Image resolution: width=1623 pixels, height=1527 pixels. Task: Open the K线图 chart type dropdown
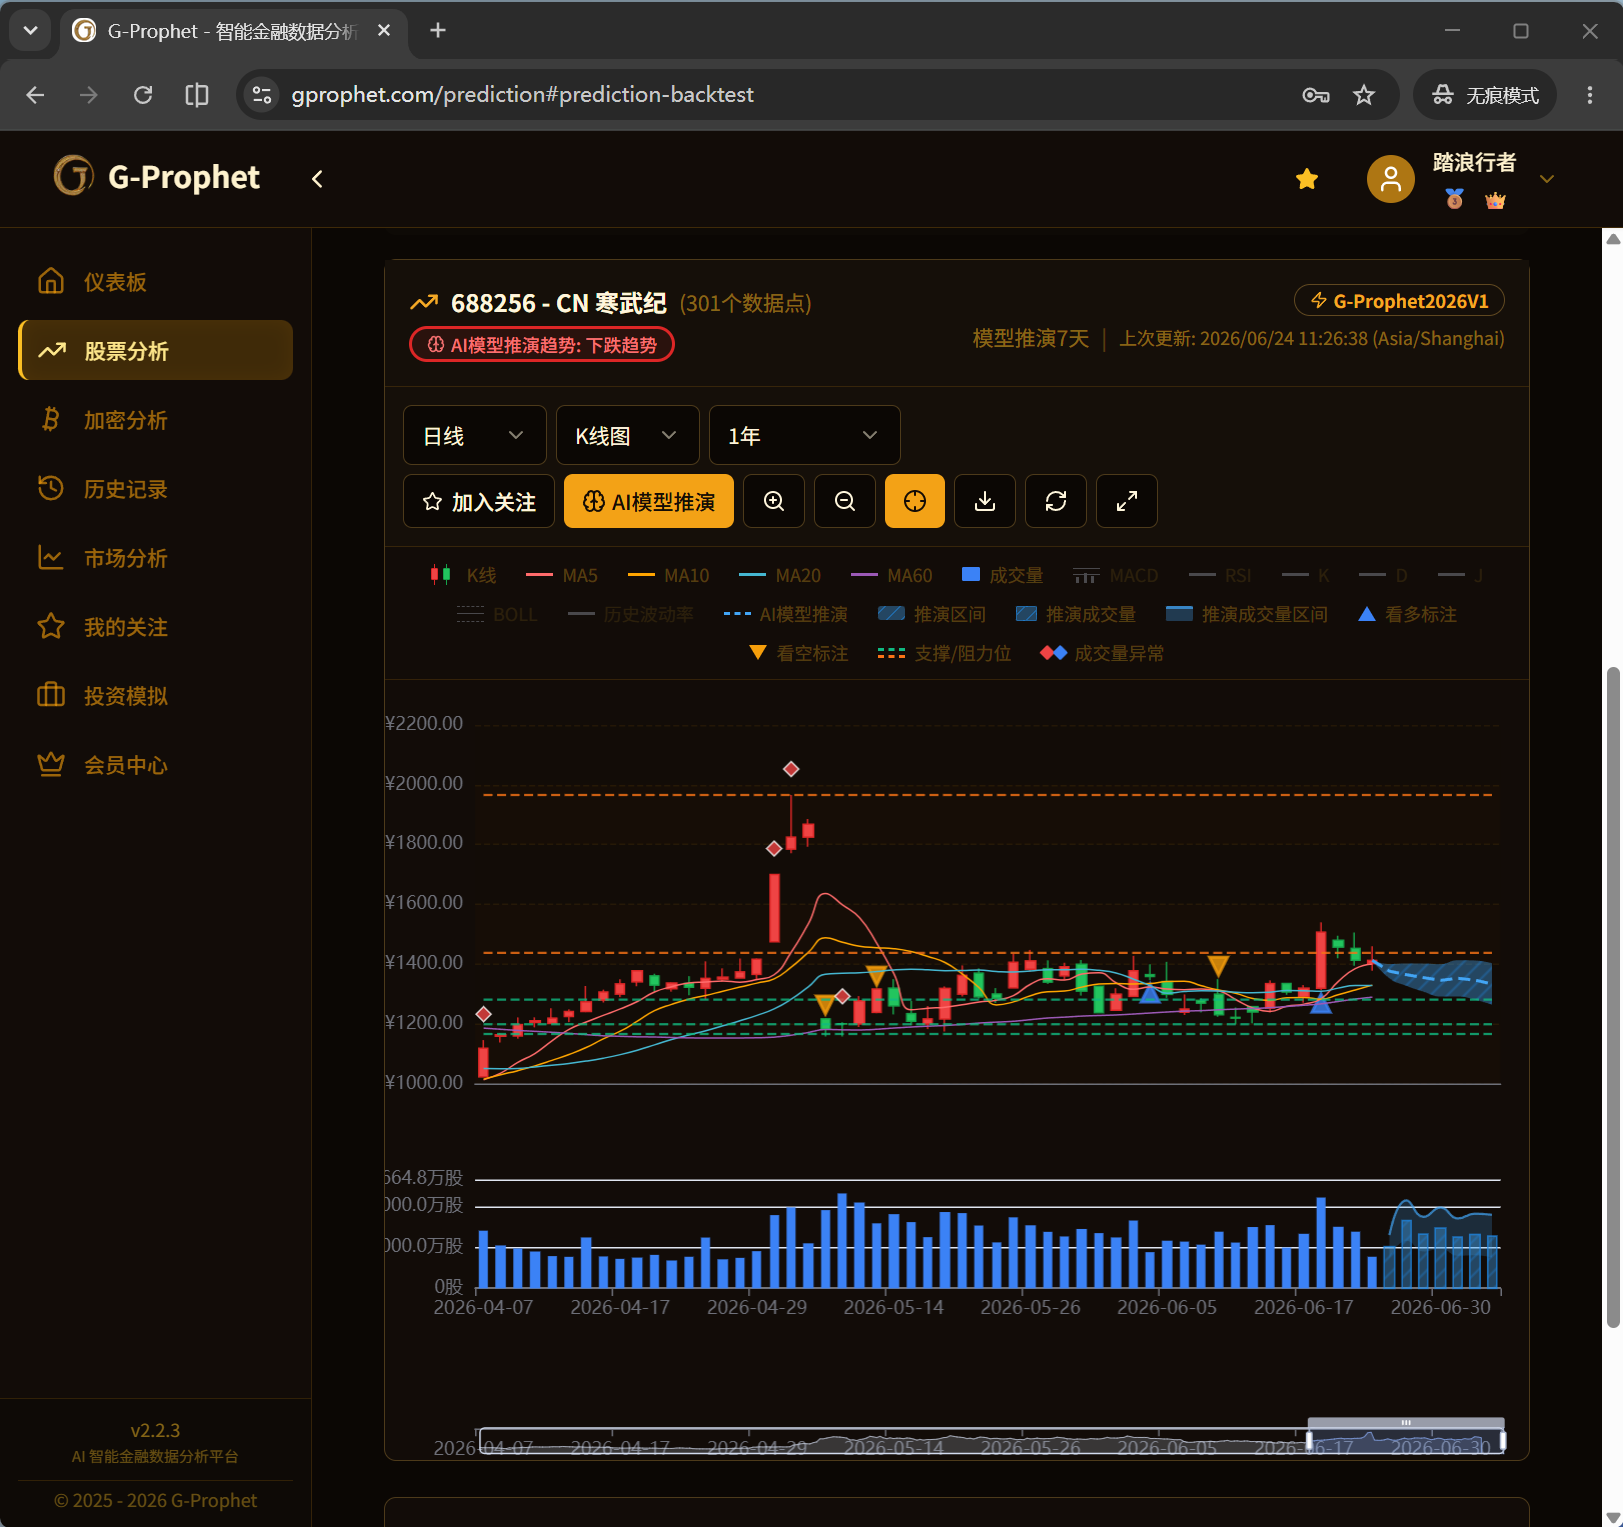(627, 435)
